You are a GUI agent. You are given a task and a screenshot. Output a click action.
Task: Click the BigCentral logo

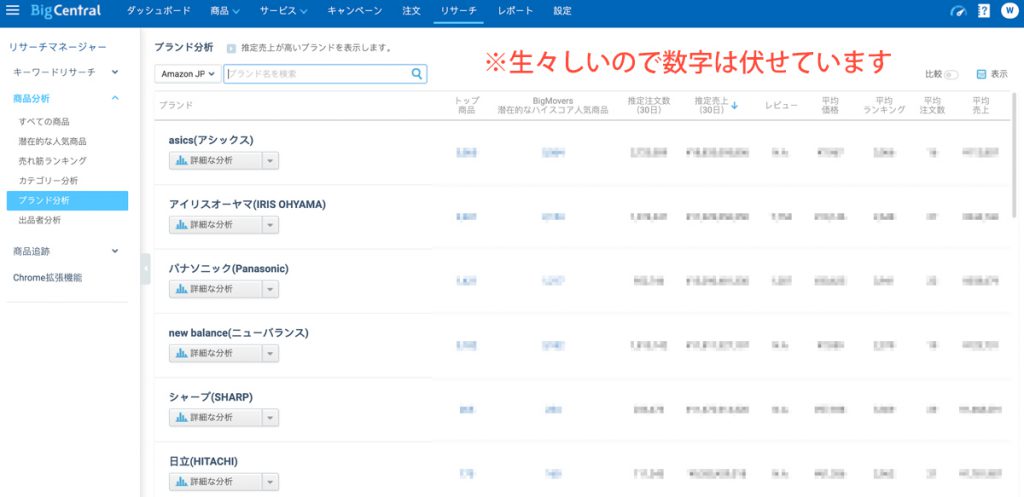pos(66,10)
